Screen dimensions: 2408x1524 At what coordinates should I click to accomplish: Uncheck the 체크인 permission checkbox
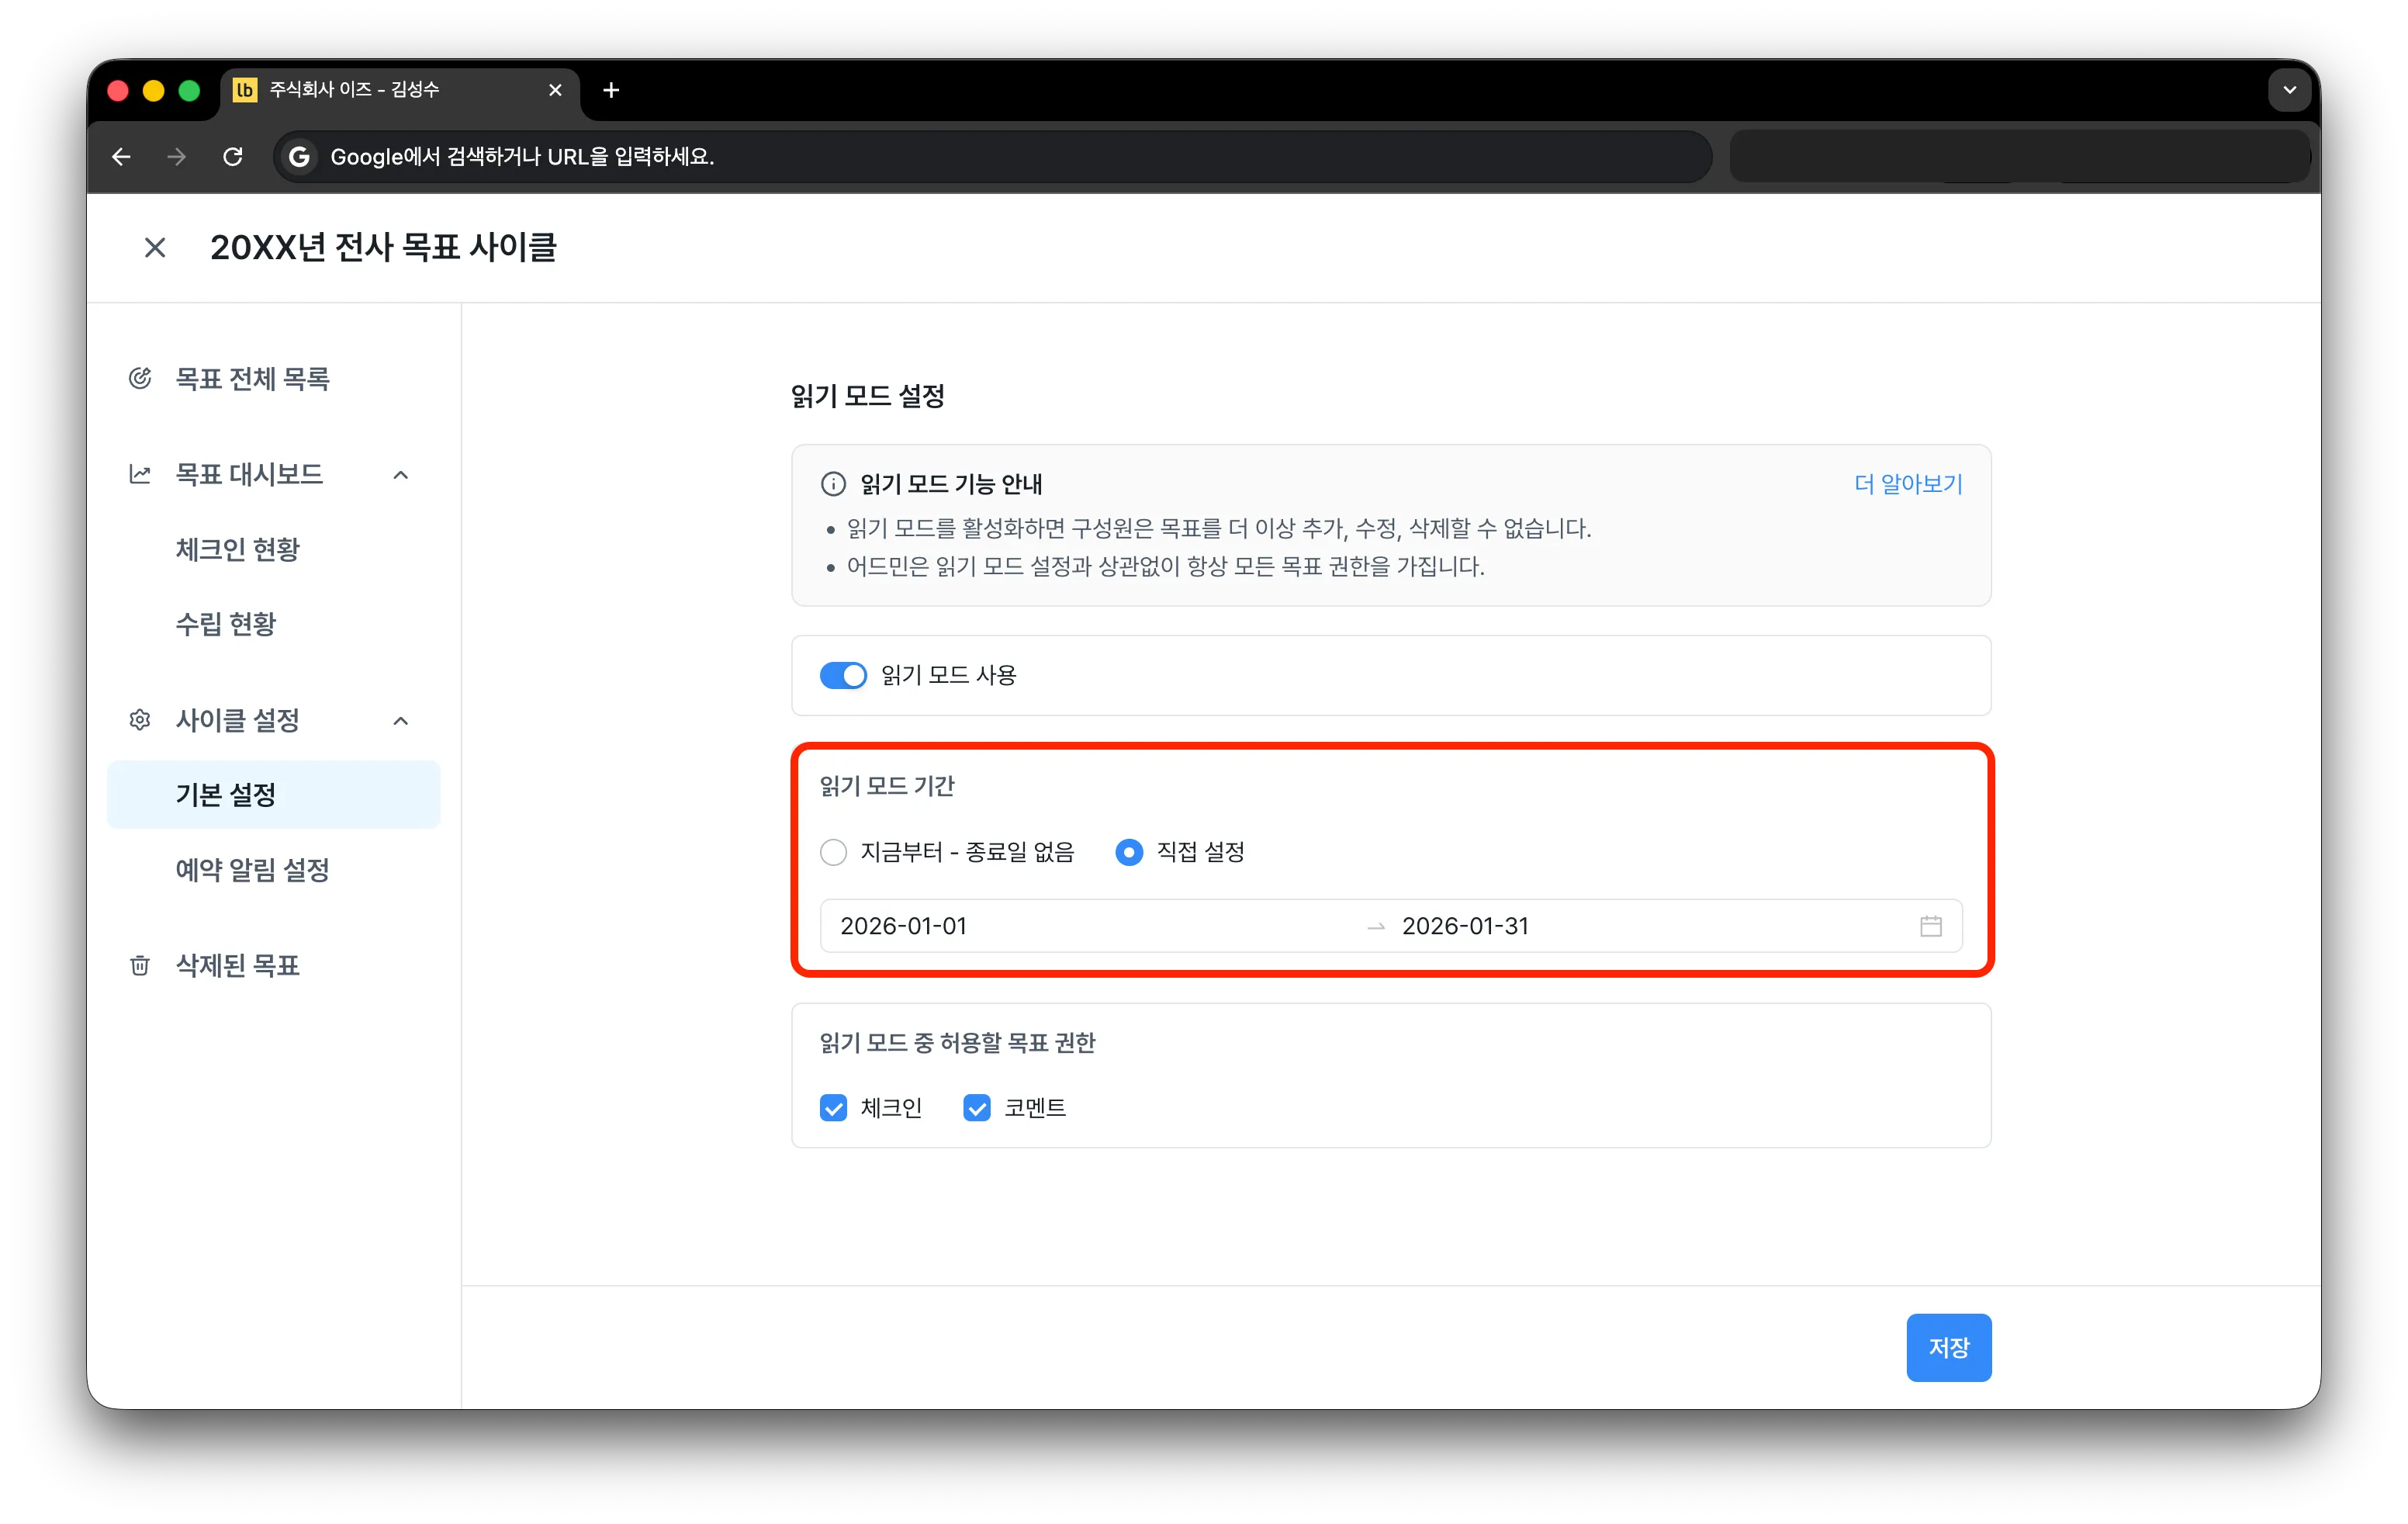tap(833, 1108)
